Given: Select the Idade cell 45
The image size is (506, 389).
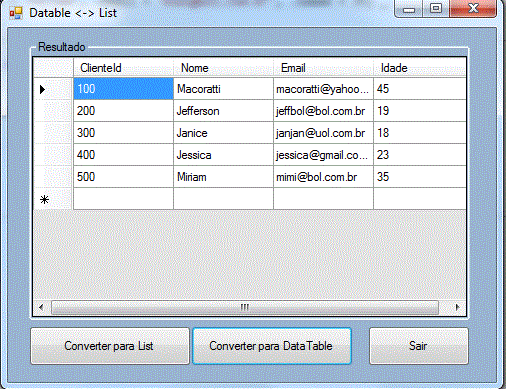Looking at the screenshot, I should [x=420, y=89].
